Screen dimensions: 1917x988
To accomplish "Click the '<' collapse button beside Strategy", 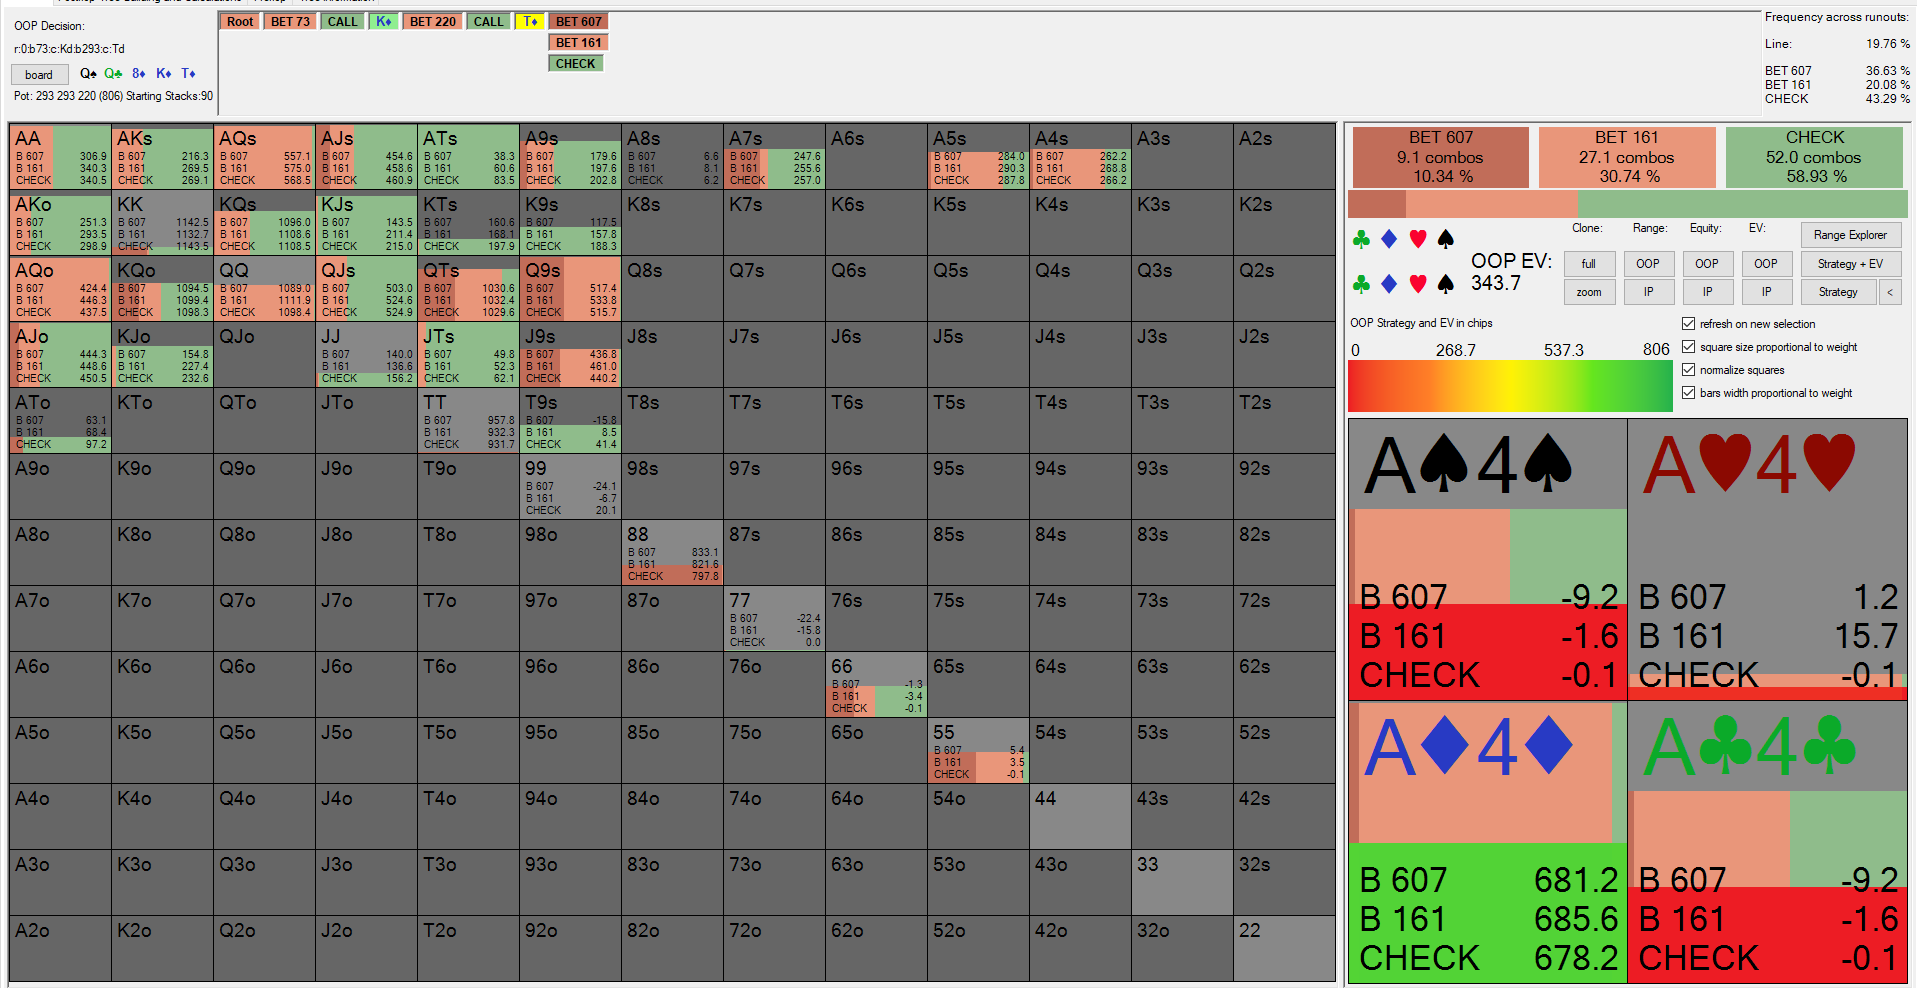I will [x=1890, y=292].
